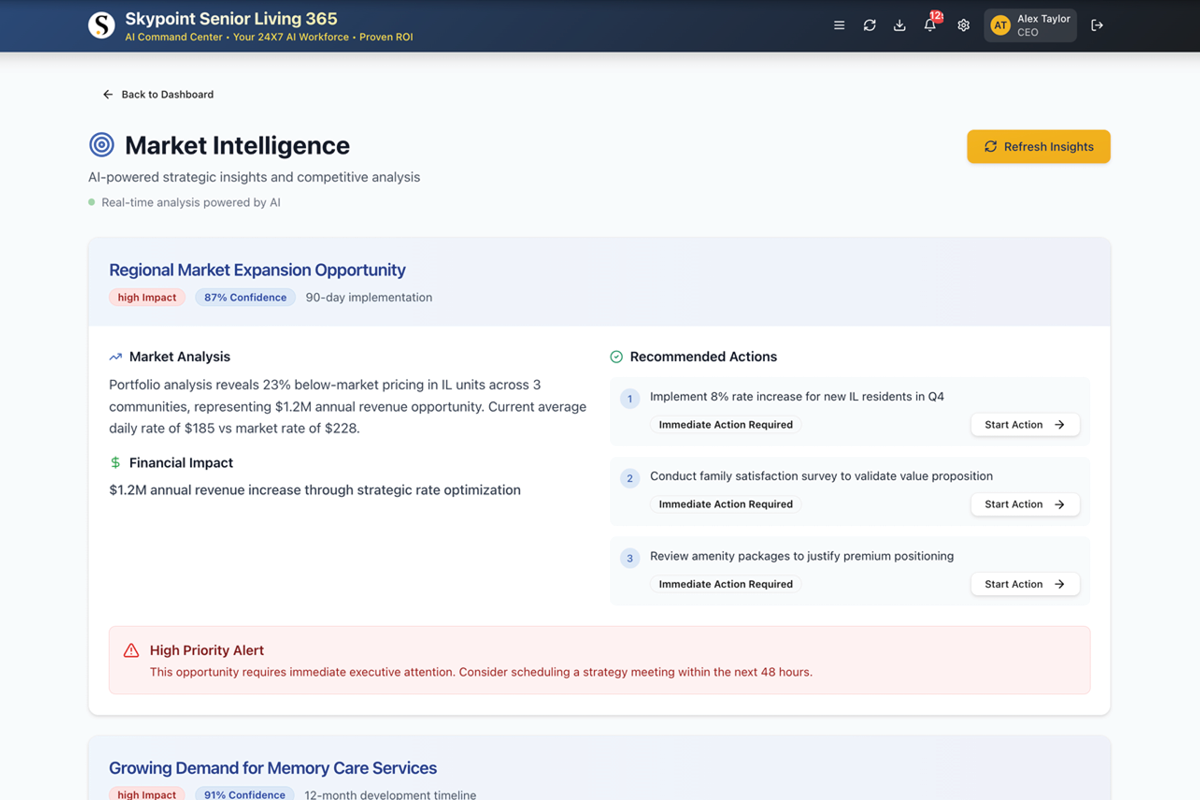Screen dimensions: 1200x800
Task: Click the Recommended Actions heading
Action: coord(703,357)
